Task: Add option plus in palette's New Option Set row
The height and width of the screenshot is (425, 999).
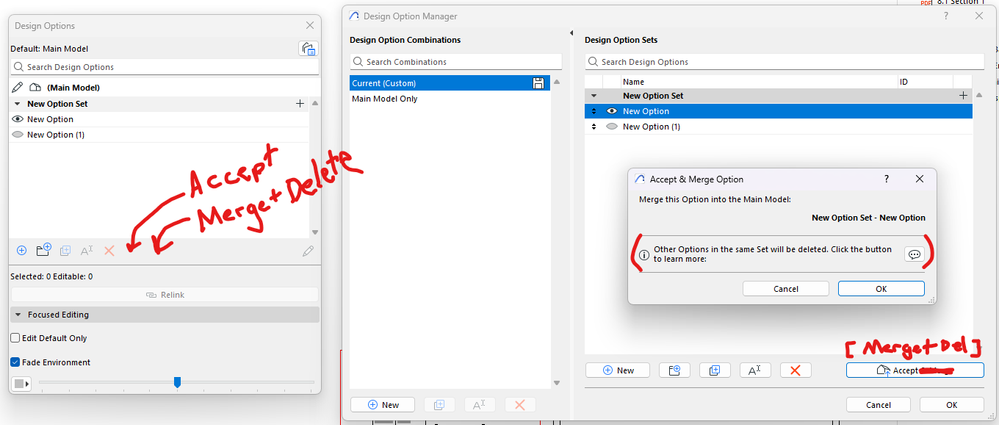Action: 300,103
